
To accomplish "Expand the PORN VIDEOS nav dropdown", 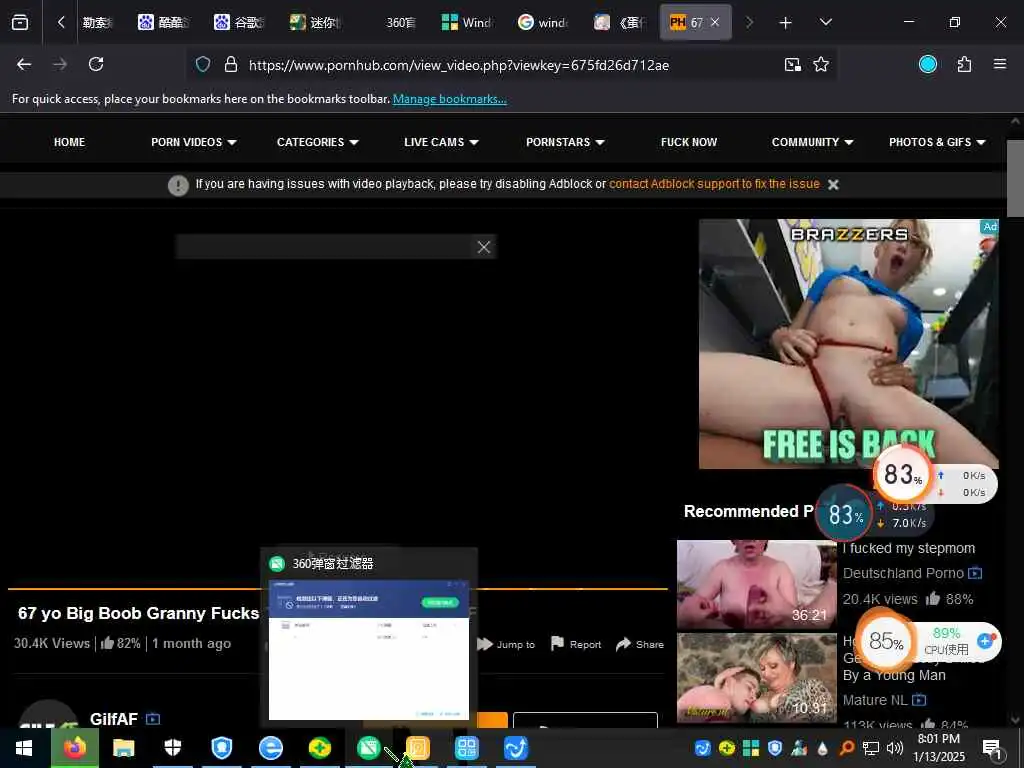I will pos(194,142).
